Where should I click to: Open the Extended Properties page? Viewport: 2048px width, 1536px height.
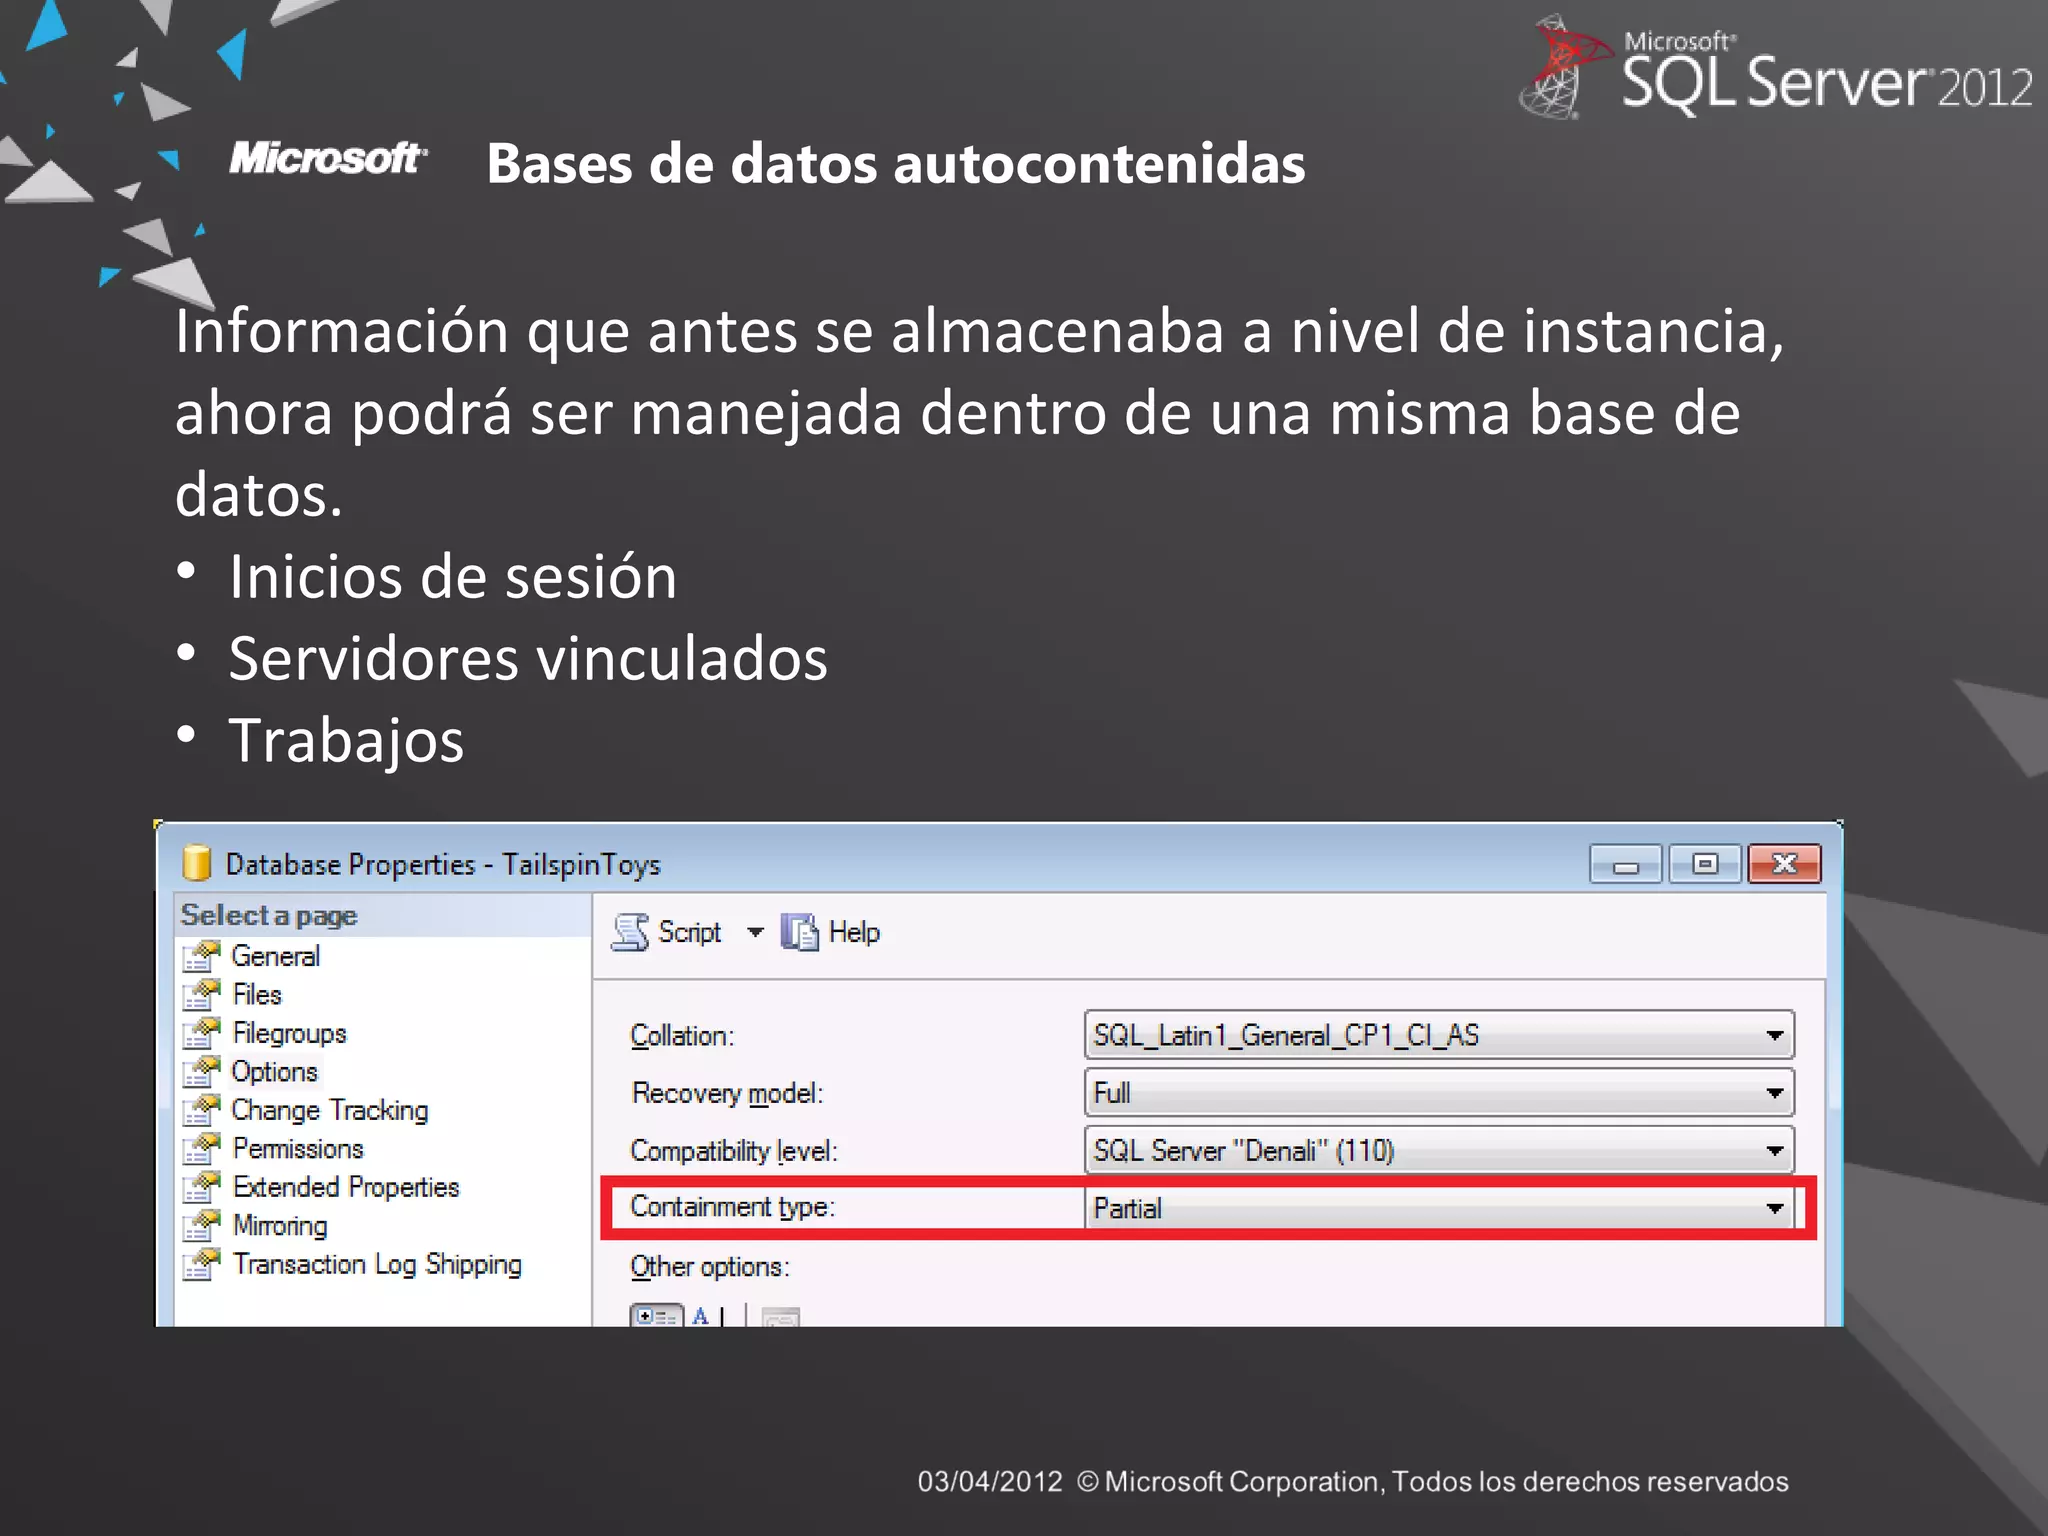coord(346,1187)
